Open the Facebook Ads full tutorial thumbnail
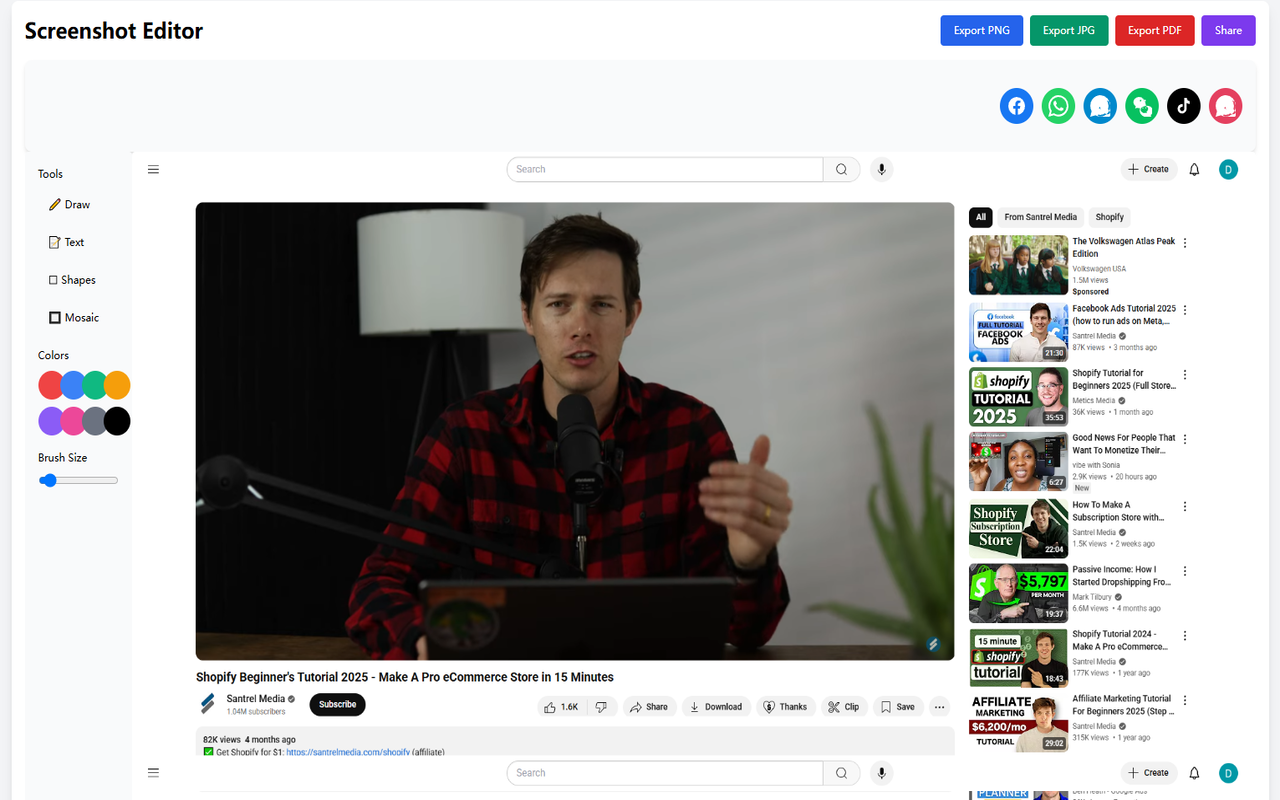The width and height of the screenshot is (1280, 800). click(x=1018, y=332)
